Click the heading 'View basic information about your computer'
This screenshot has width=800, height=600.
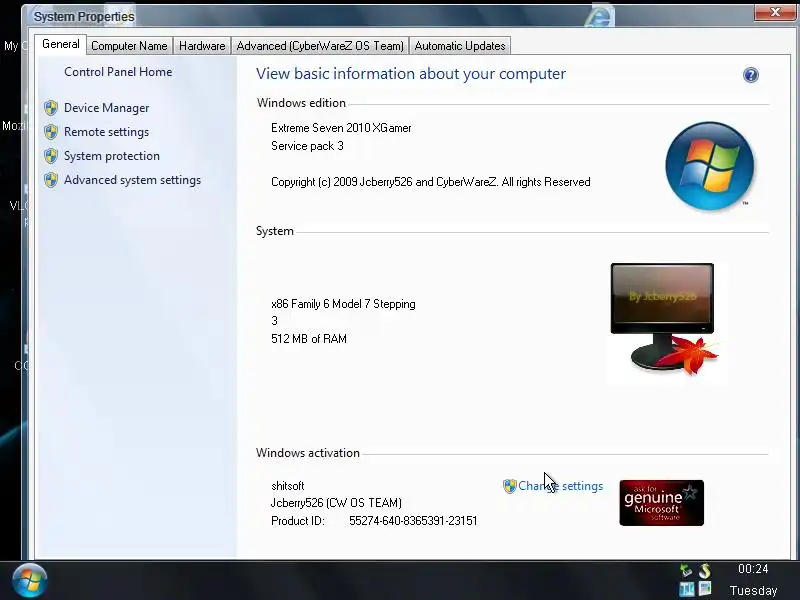(411, 74)
